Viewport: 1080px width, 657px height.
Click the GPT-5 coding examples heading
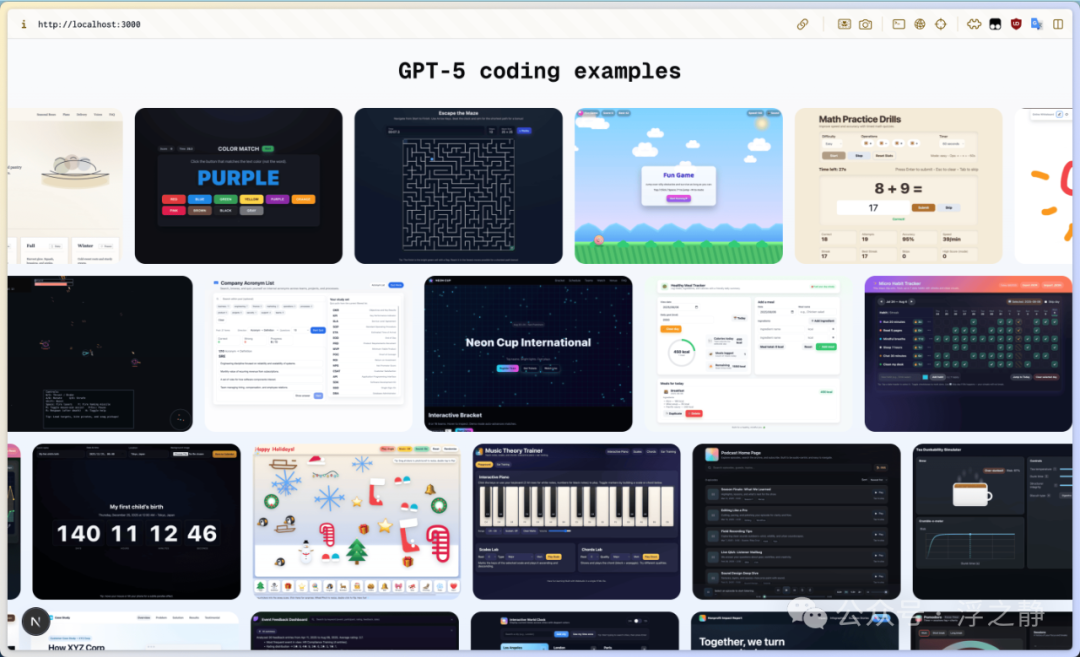pyautogui.click(x=539, y=71)
